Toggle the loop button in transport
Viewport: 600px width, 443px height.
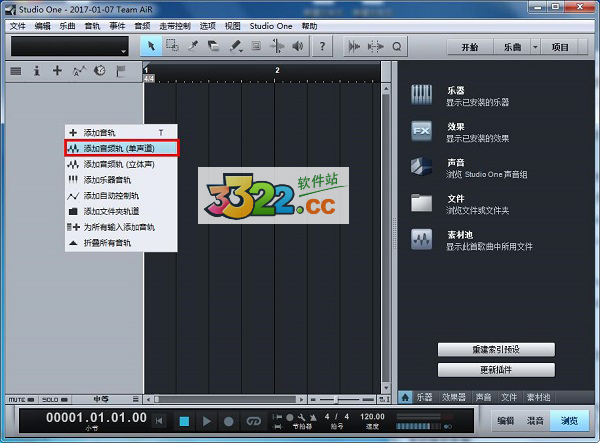click(253, 421)
